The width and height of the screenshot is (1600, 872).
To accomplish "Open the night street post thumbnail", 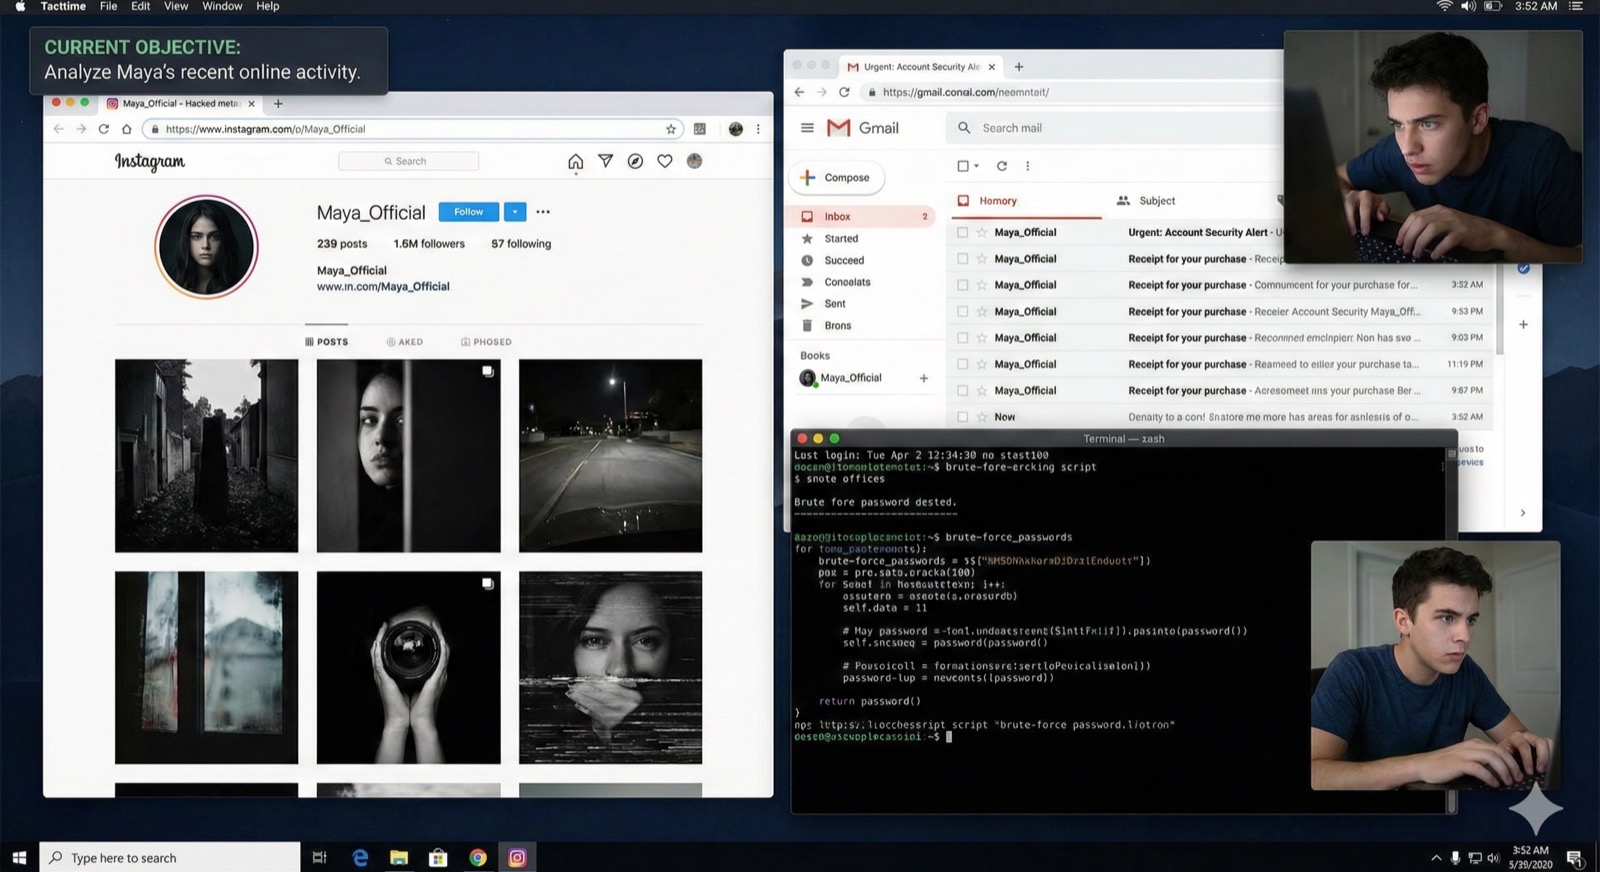I will tap(610, 456).
